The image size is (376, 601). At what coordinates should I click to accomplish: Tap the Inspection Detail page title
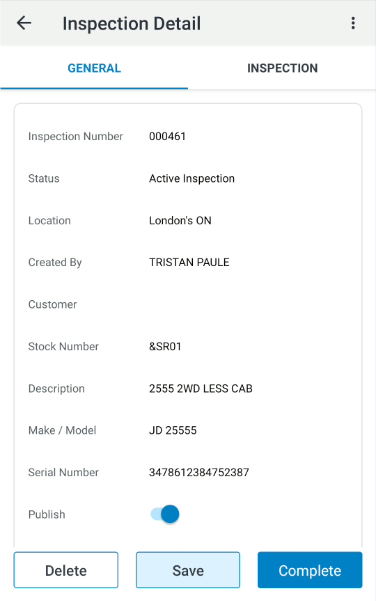pos(131,23)
